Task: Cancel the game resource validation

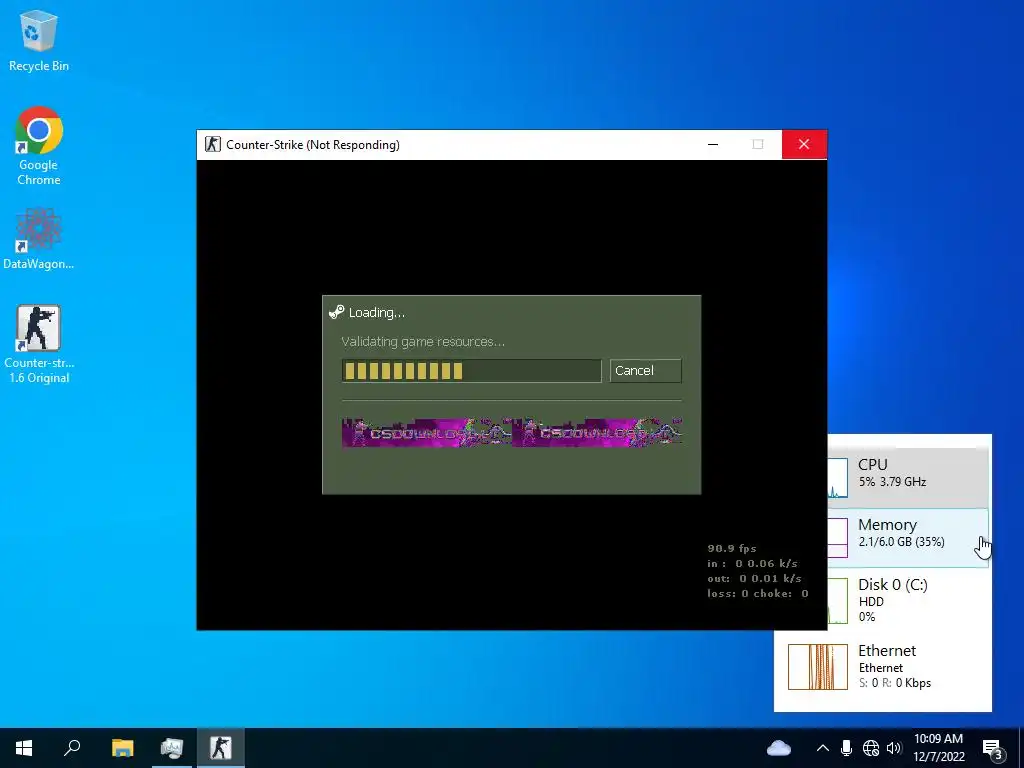Action: click(x=645, y=370)
